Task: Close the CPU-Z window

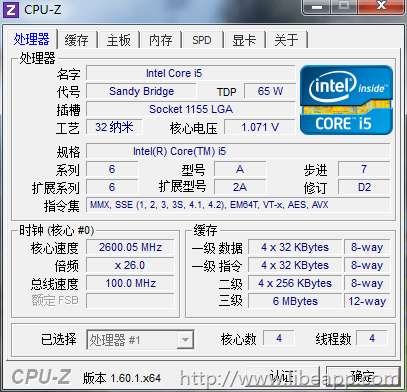Action: (381, 7)
